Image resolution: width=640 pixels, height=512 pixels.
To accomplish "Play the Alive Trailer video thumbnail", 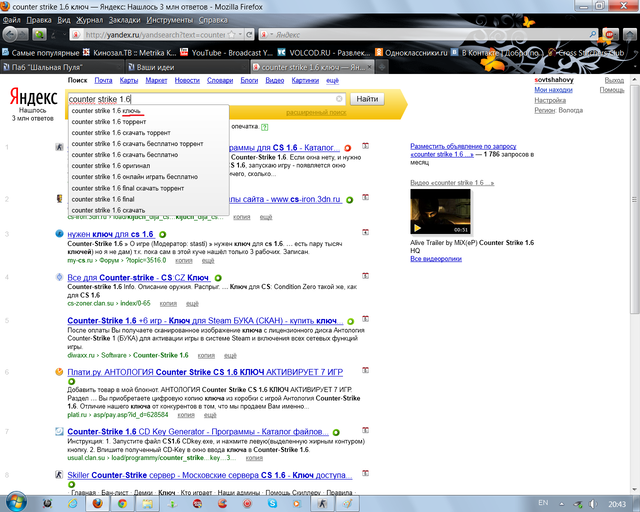I will coord(440,211).
